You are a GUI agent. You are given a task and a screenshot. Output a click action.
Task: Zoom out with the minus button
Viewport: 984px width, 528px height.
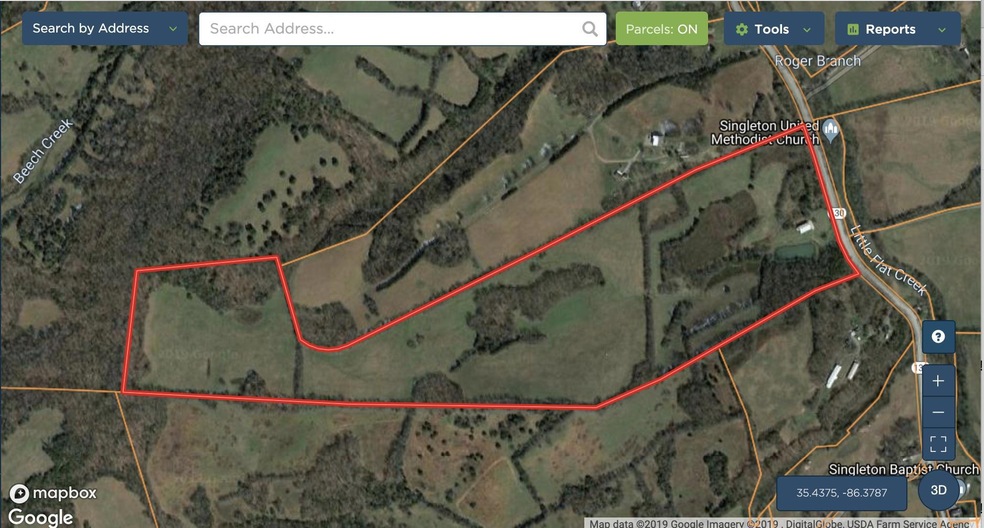click(938, 412)
